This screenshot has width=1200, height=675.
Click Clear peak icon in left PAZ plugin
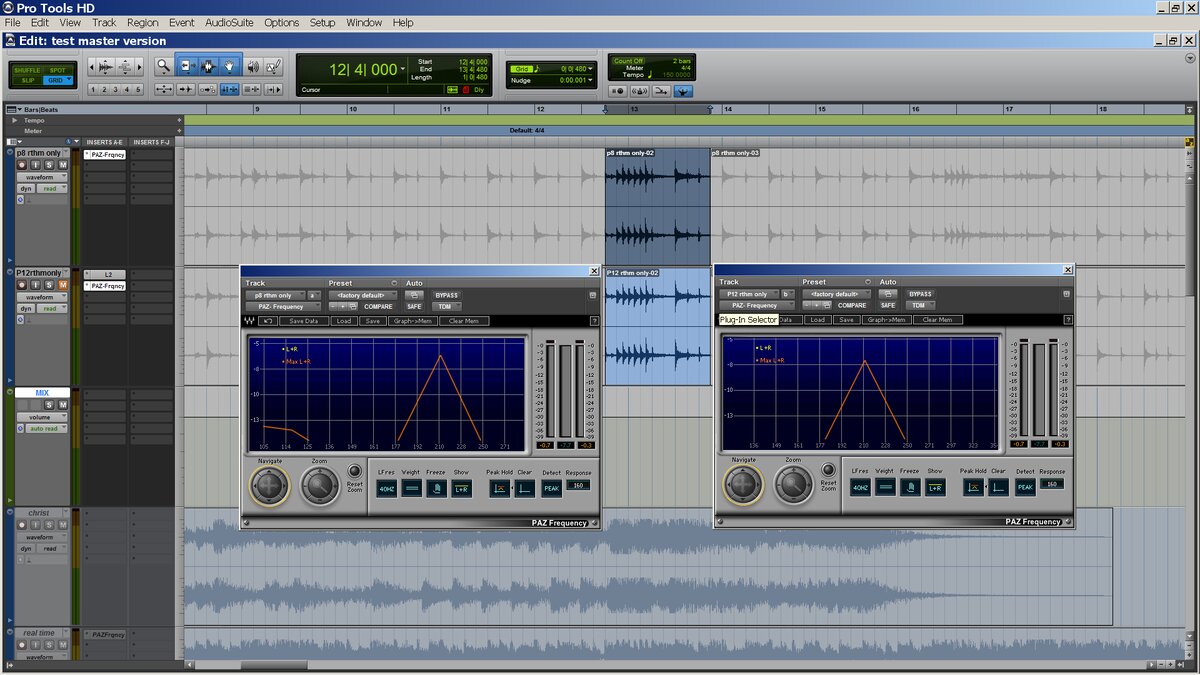[524, 488]
